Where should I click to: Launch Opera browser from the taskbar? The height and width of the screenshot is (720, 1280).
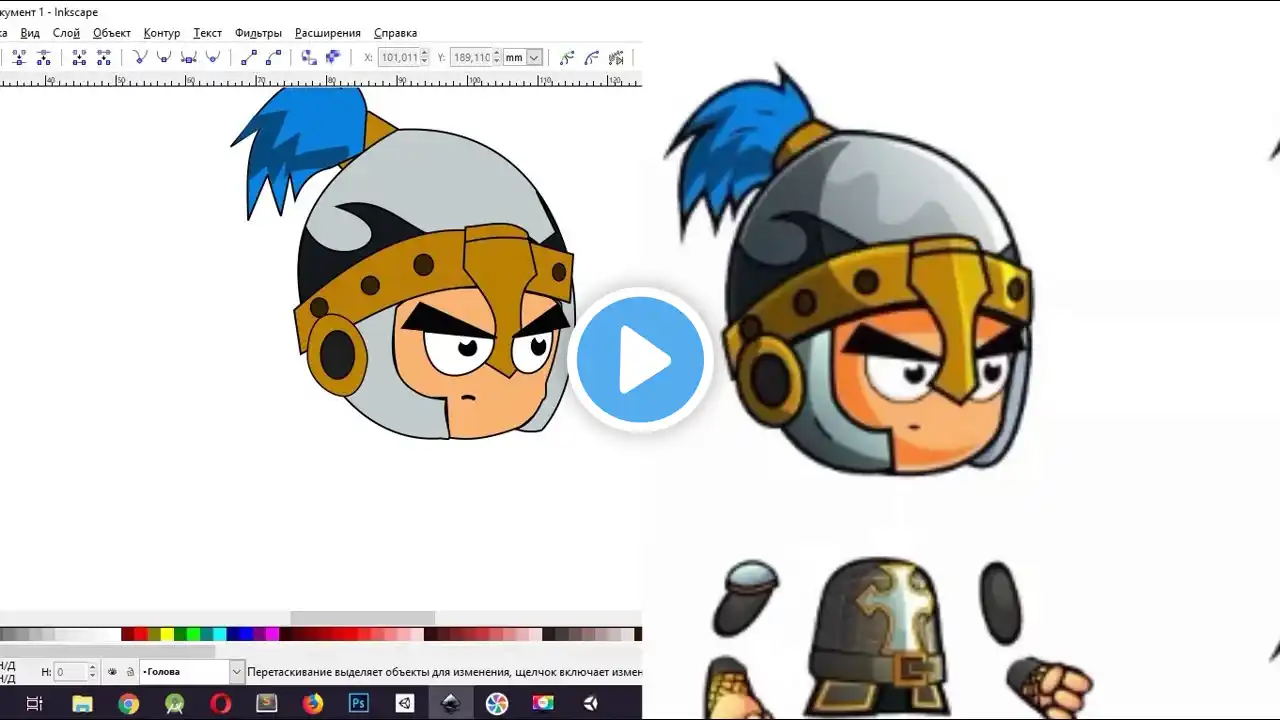pyautogui.click(x=221, y=703)
